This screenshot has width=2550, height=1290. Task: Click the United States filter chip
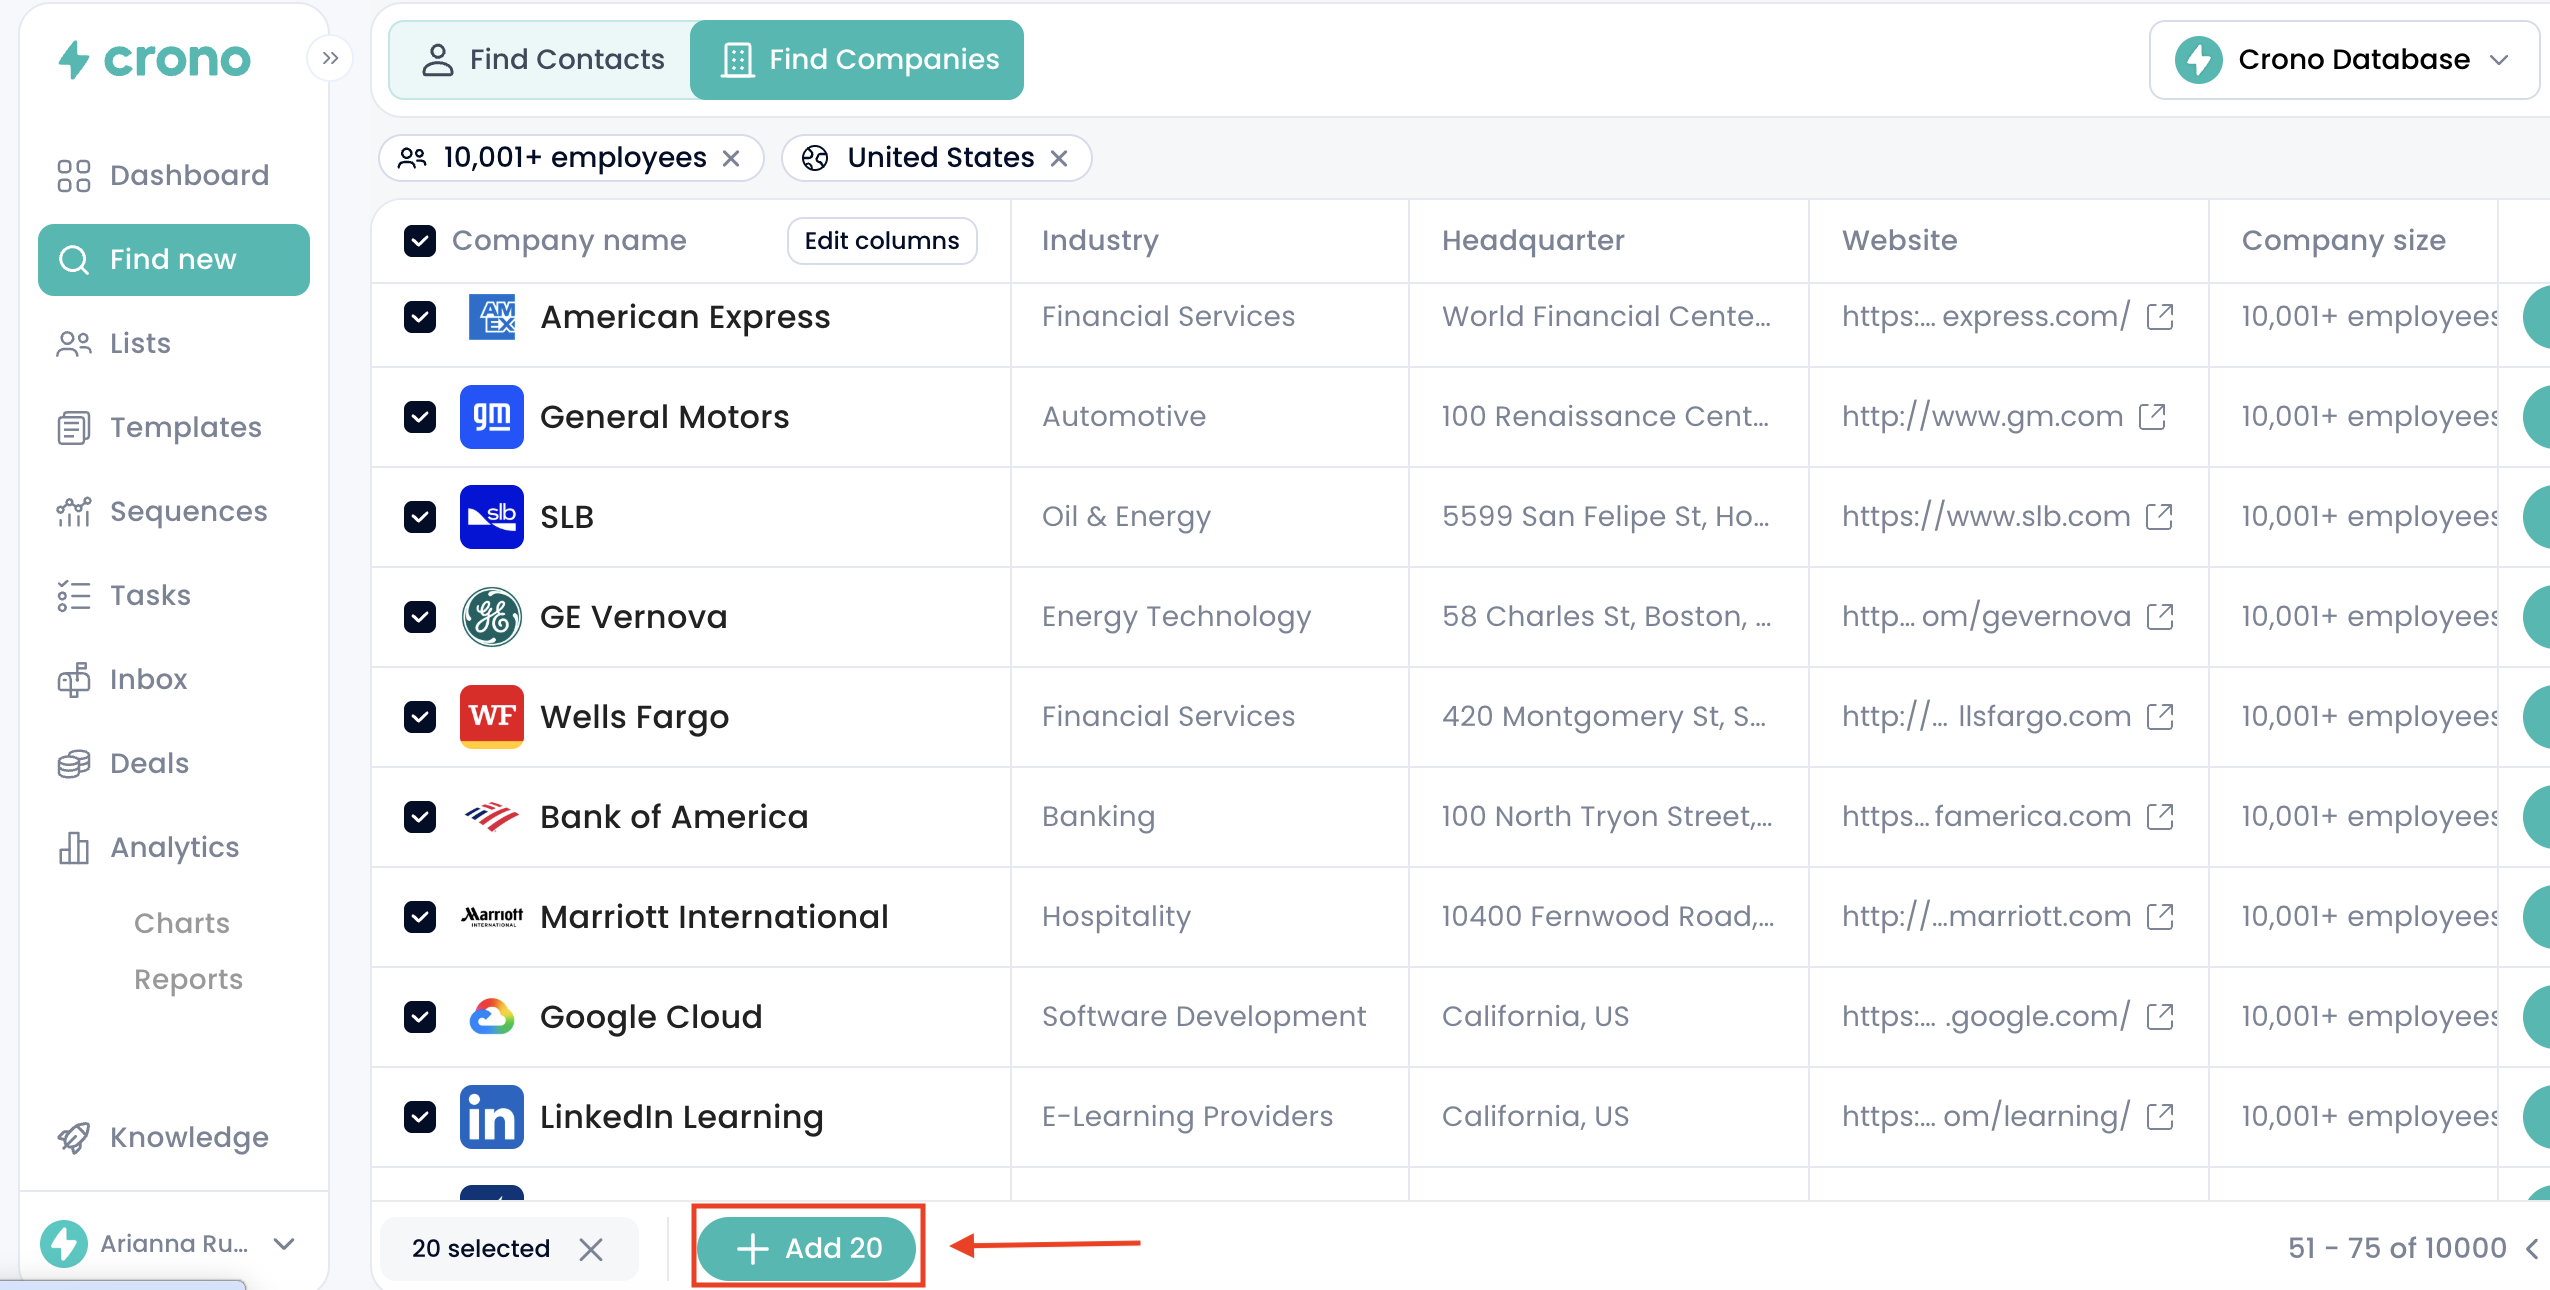pos(936,158)
